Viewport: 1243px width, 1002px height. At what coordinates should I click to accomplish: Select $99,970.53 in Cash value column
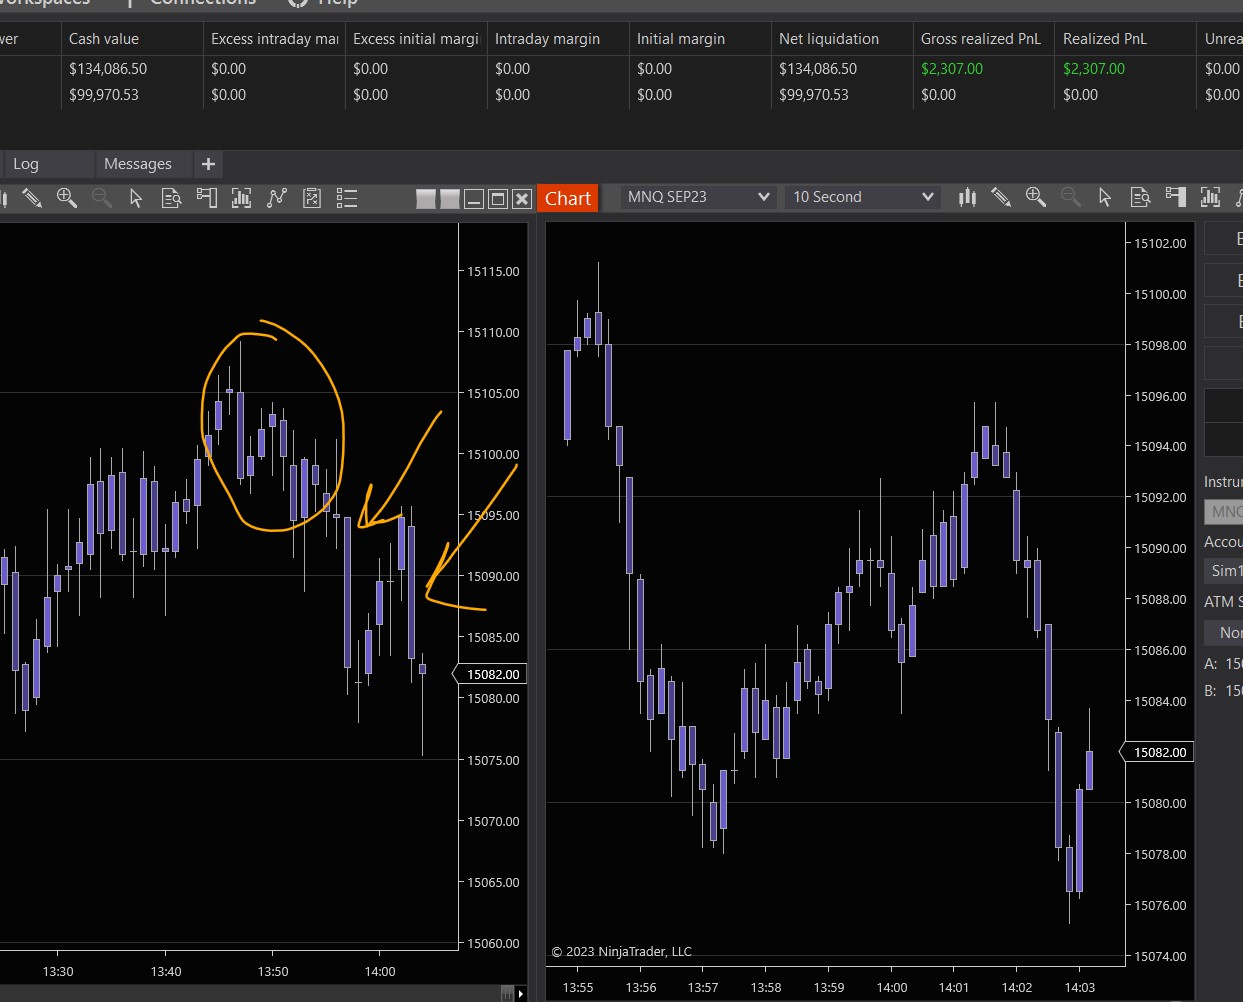104,95
